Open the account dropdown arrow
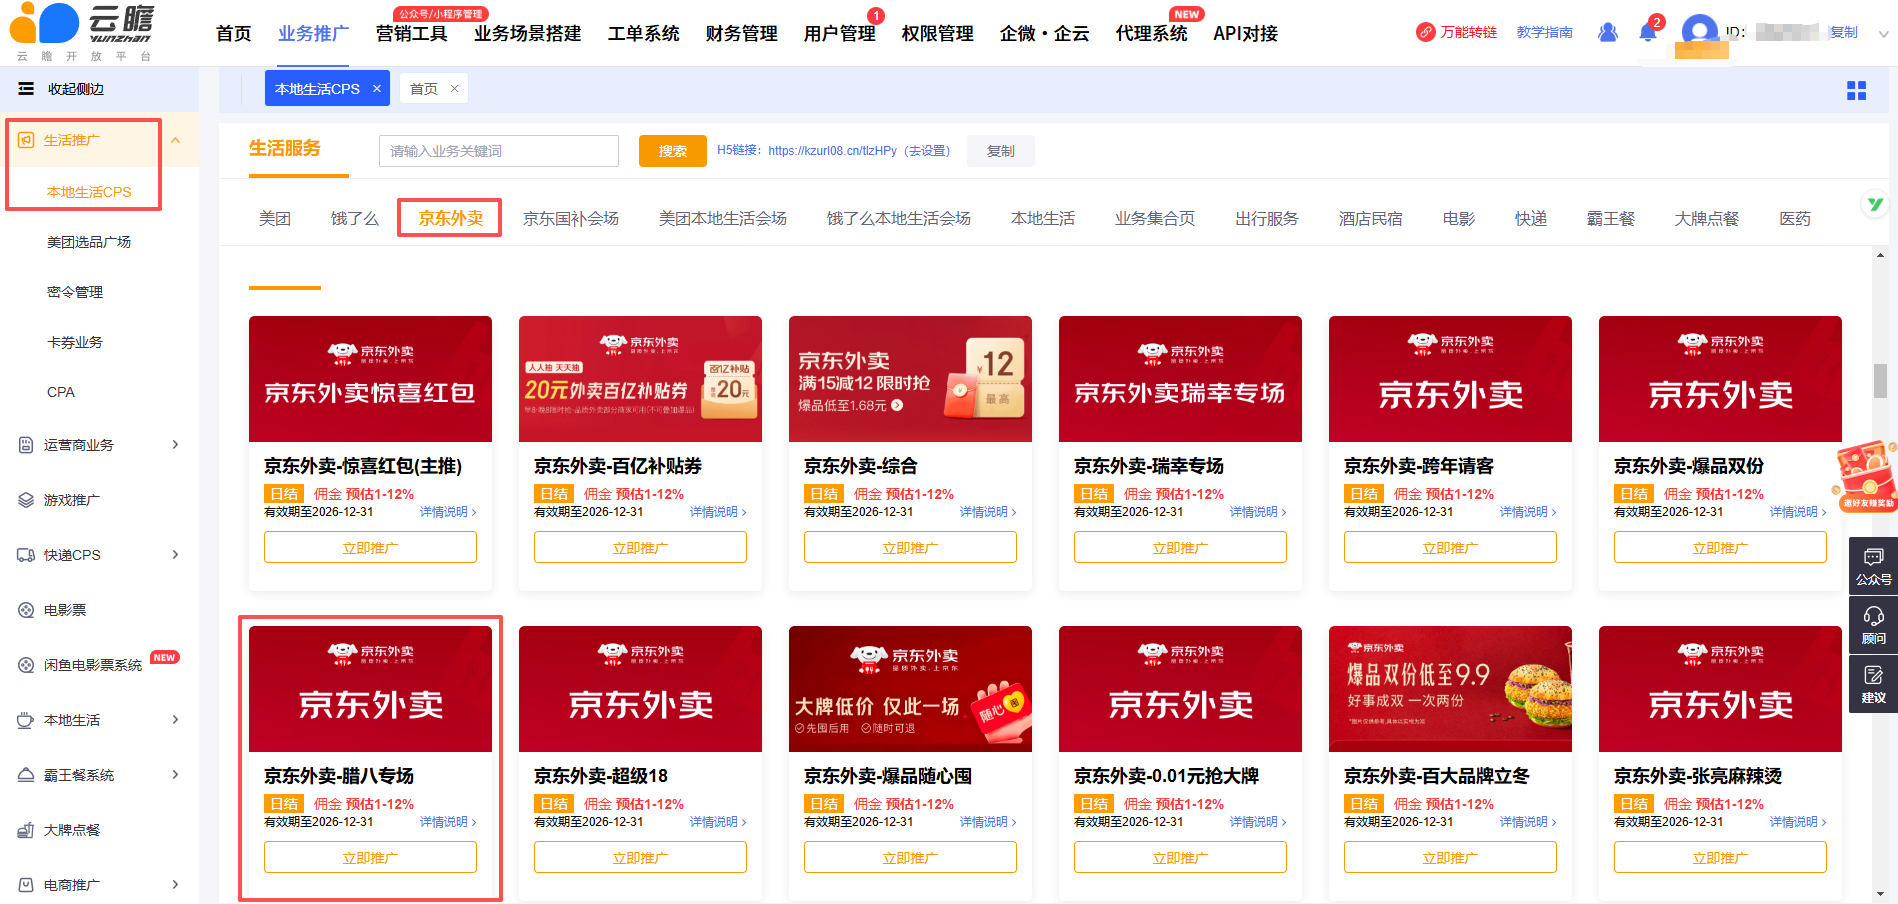This screenshot has height=904, width=1898. point(1883,33)
